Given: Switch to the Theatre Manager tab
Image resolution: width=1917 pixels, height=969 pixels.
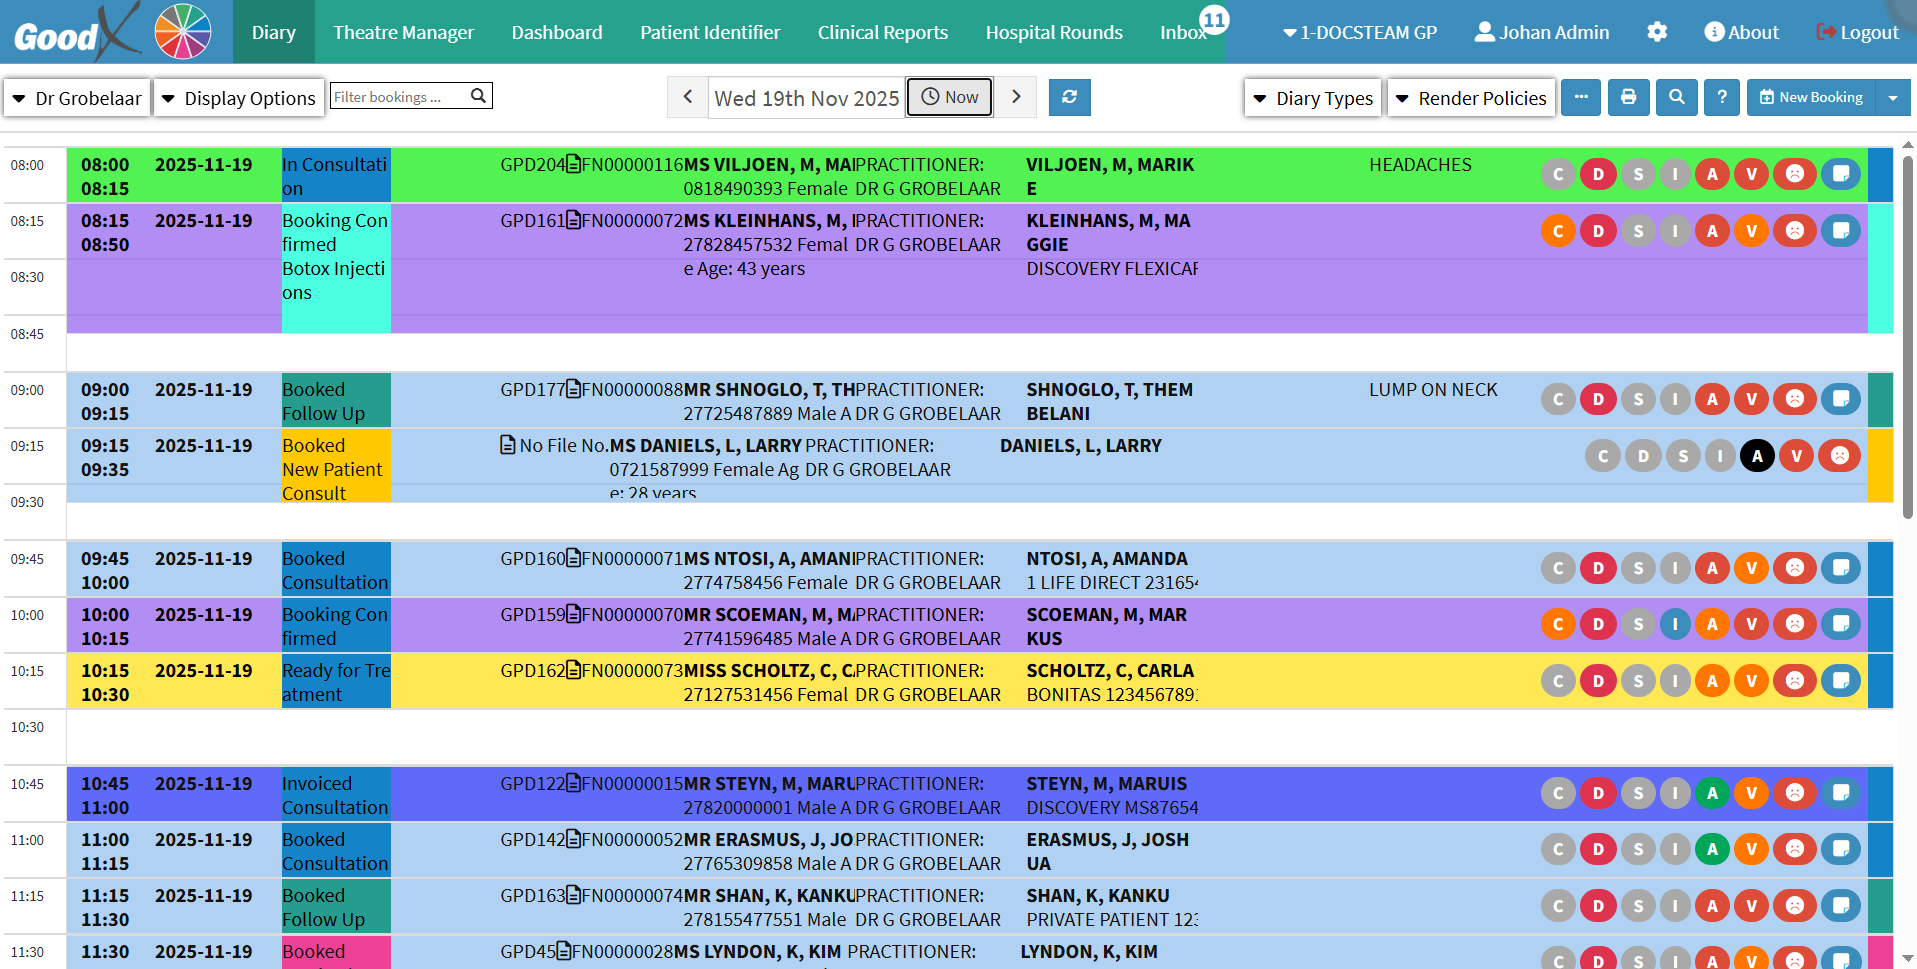Looking at the screenshot, I should 403,32.
